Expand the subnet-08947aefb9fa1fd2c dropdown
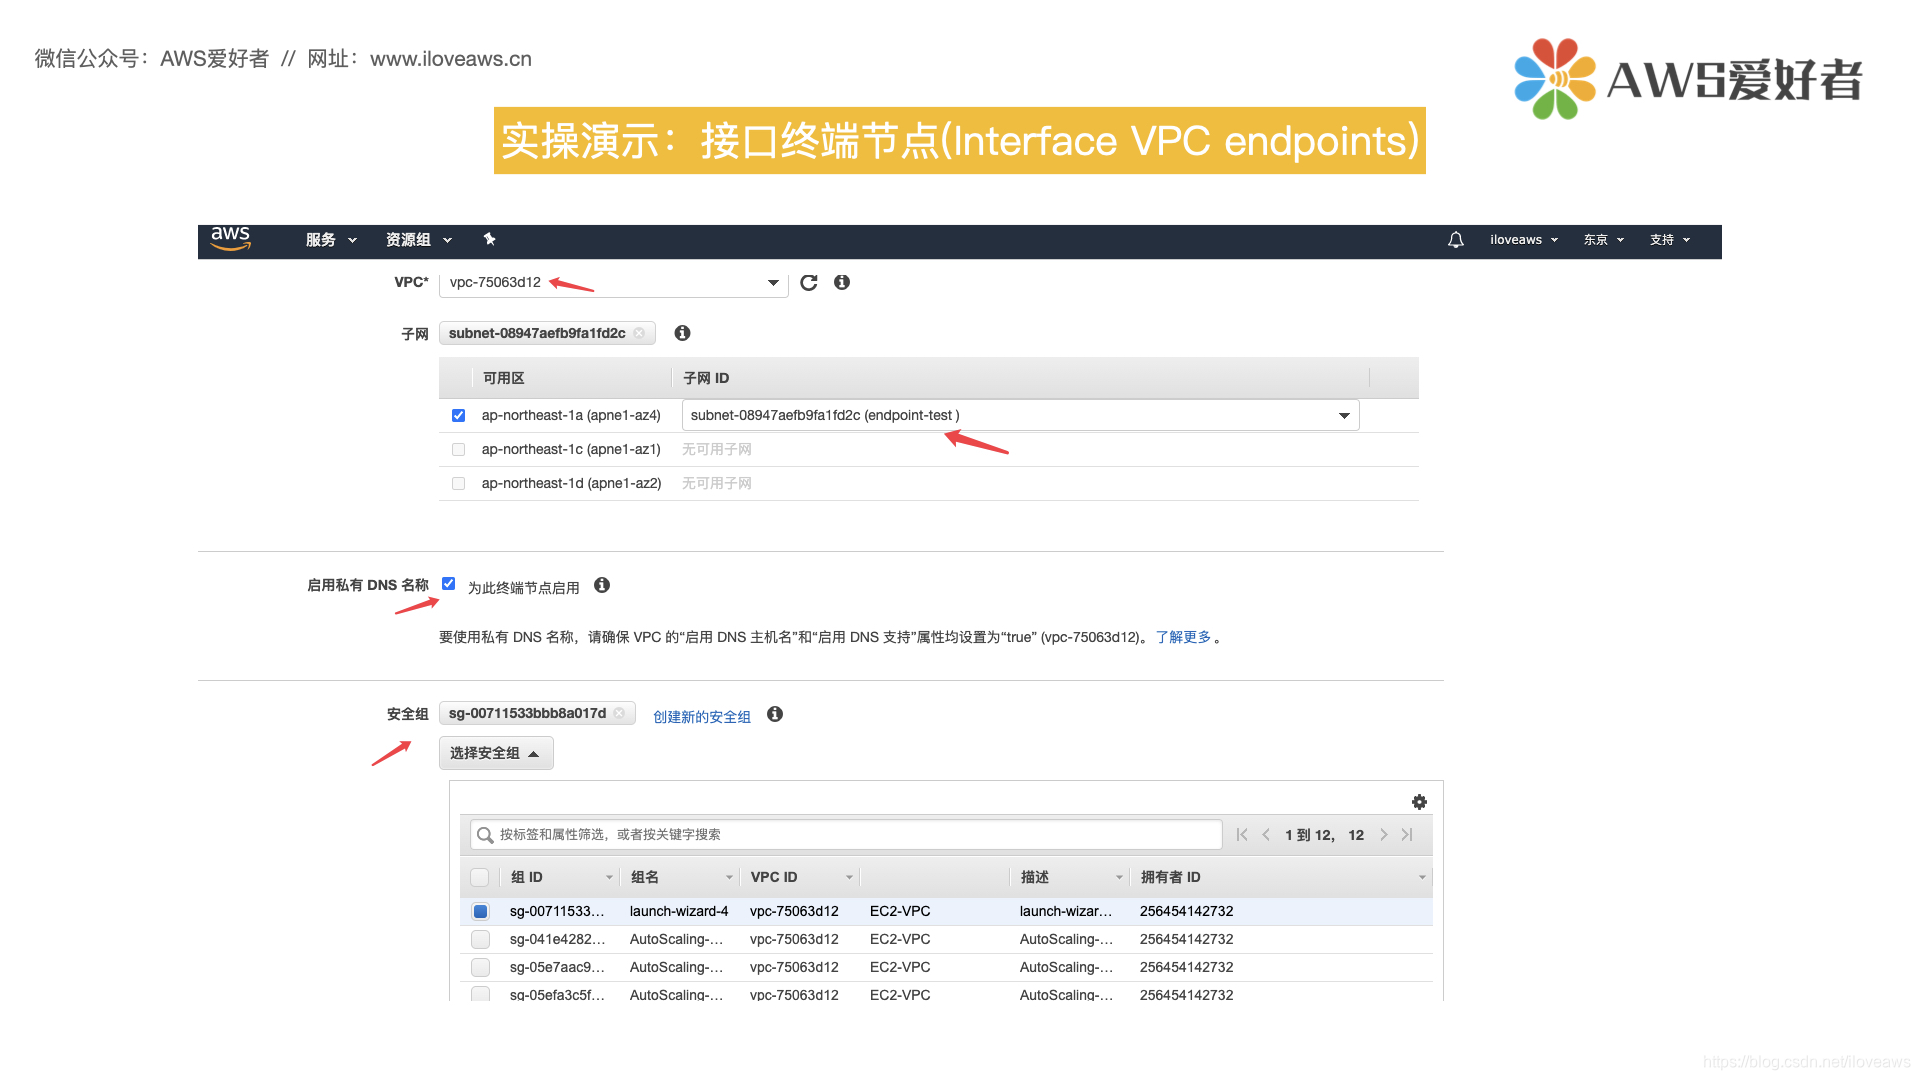 pos(1345,417)
